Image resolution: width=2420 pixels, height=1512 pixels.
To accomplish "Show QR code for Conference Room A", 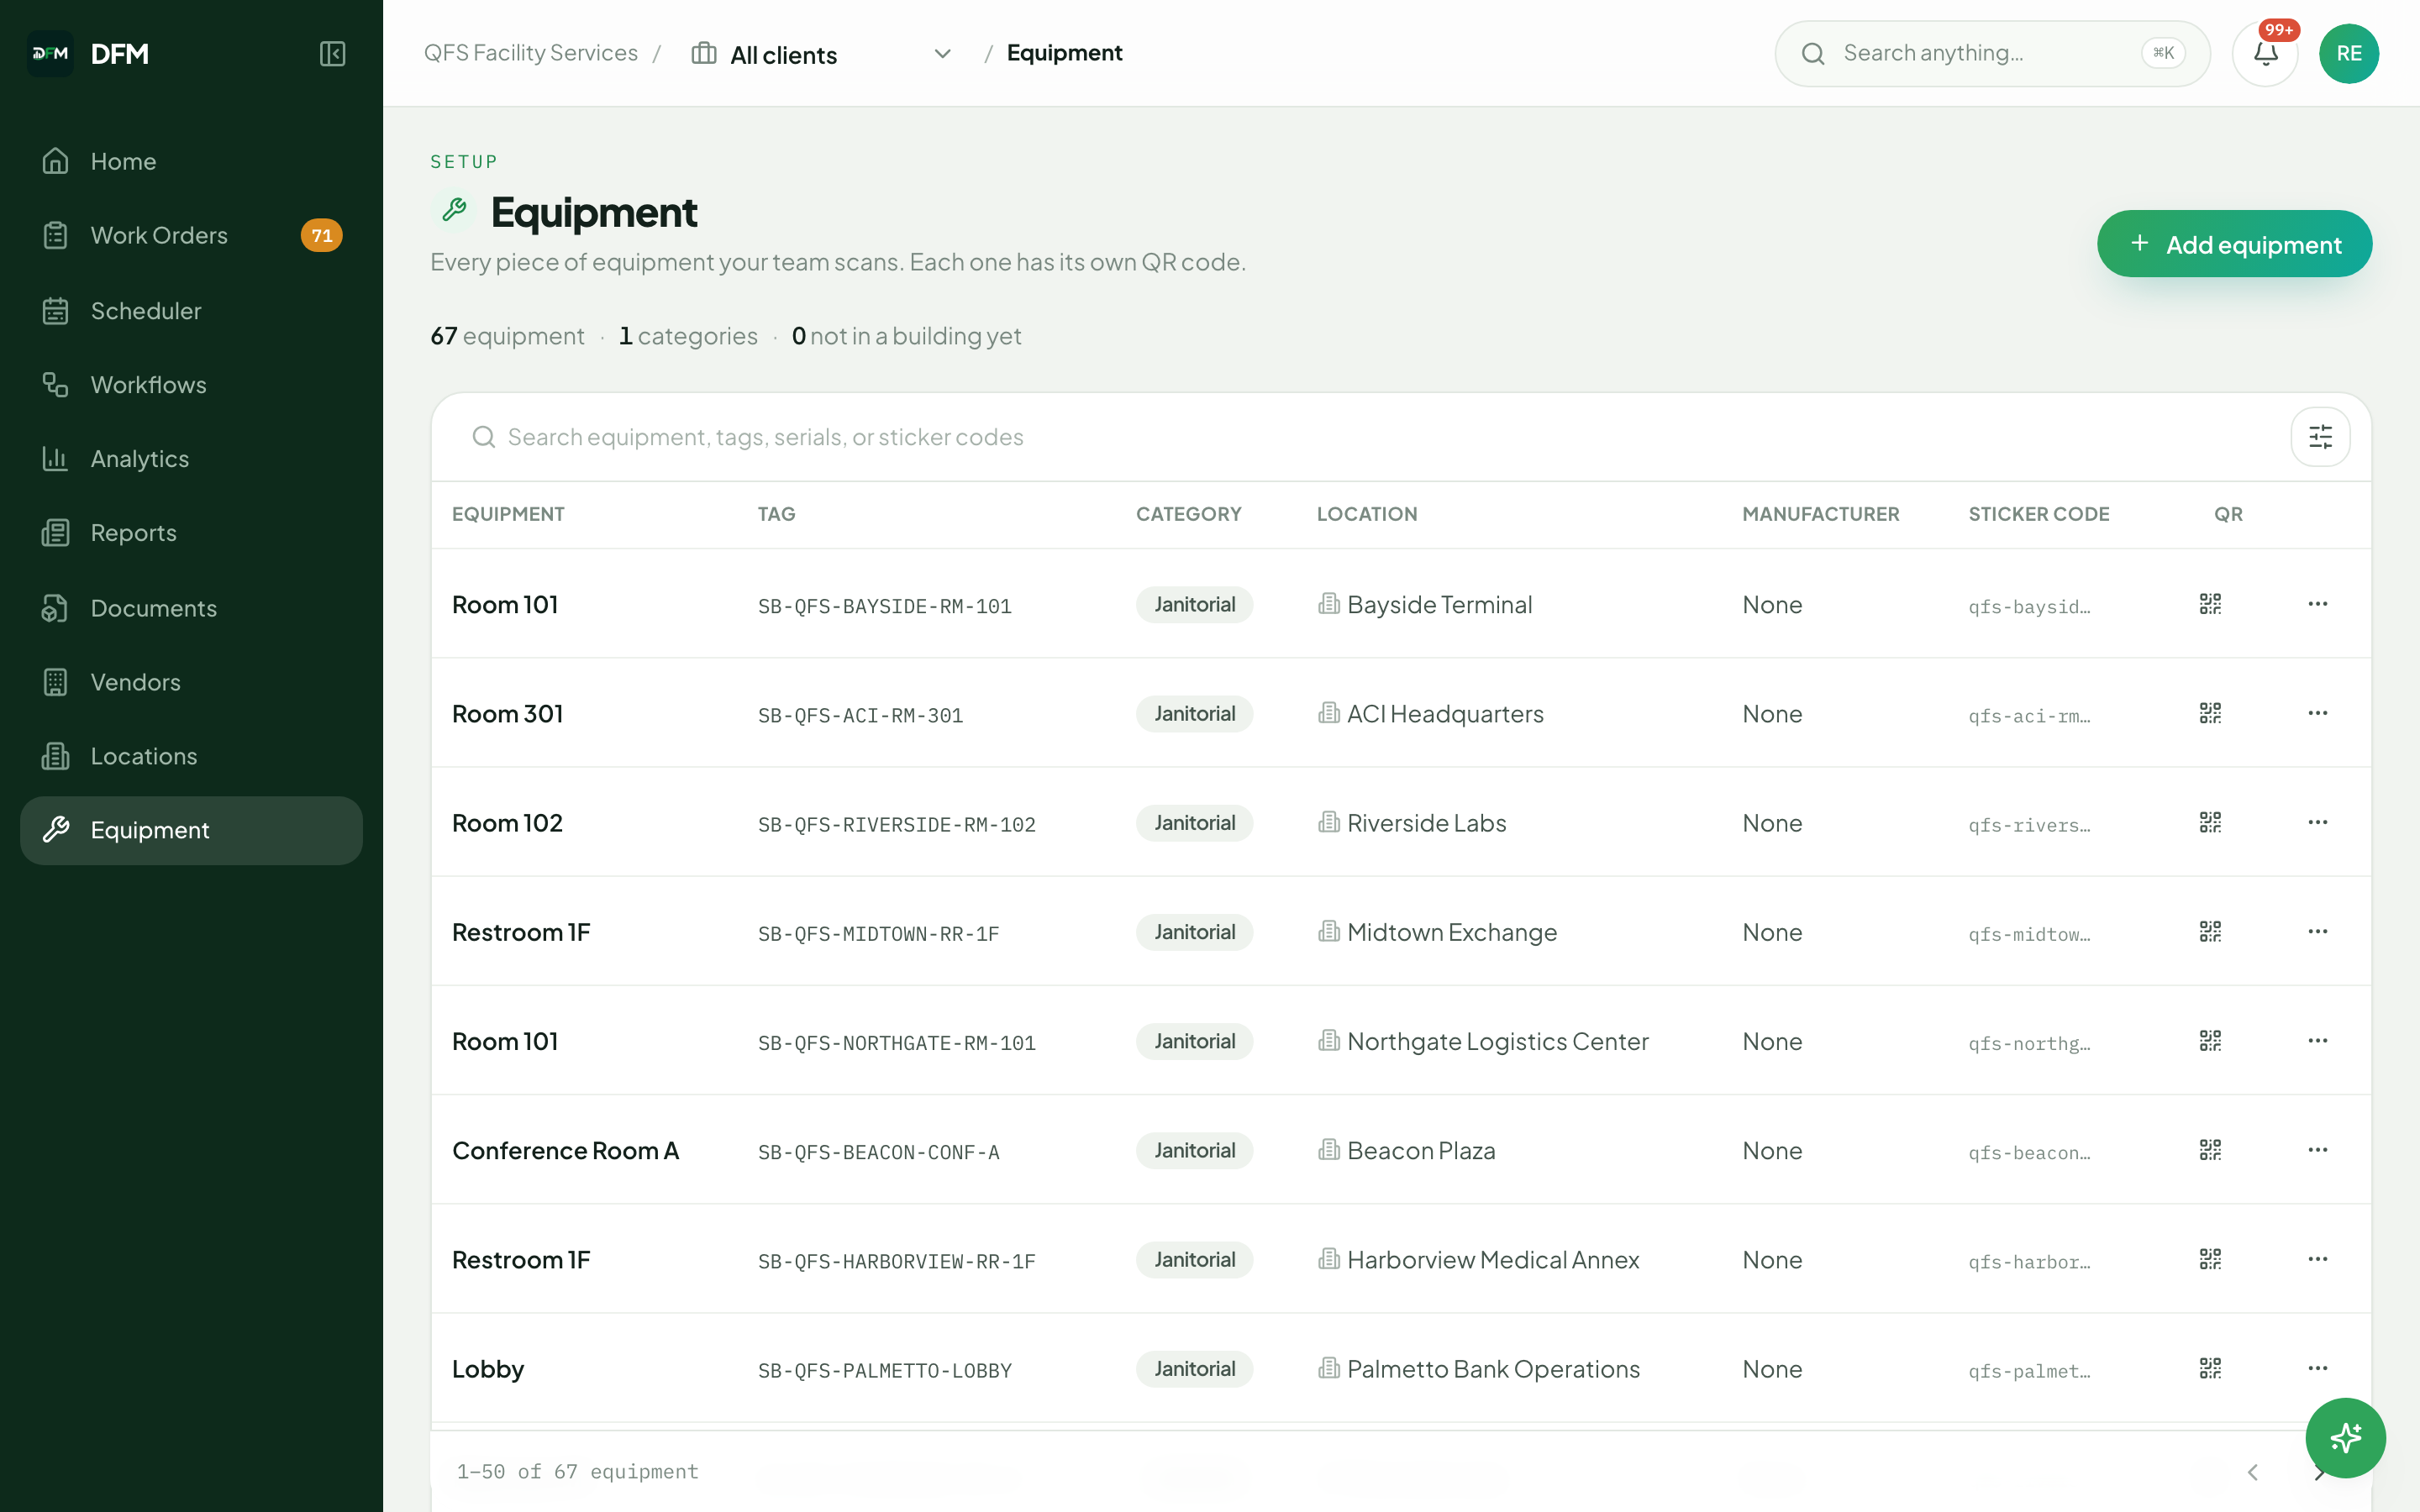I will (x=2210, y=1150).
